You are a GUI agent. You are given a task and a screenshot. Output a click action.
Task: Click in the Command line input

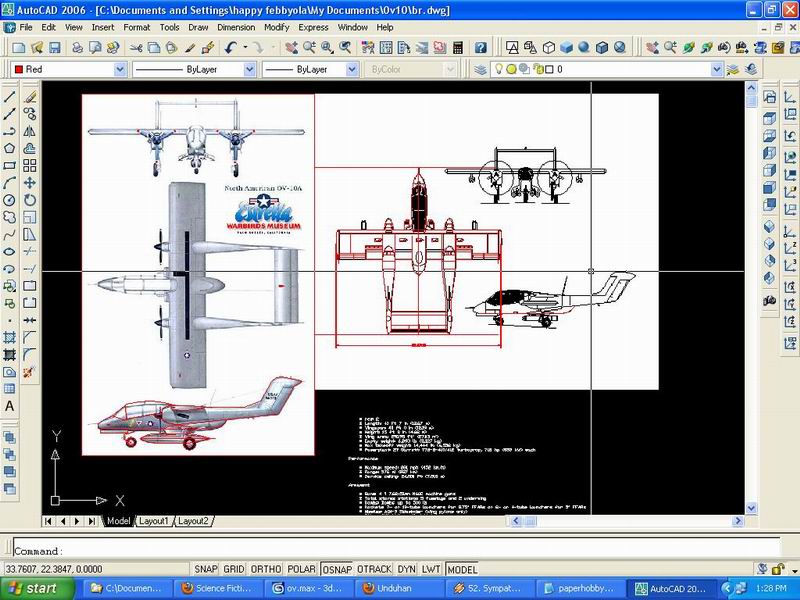pyautogui.click(x=396, y=551)
